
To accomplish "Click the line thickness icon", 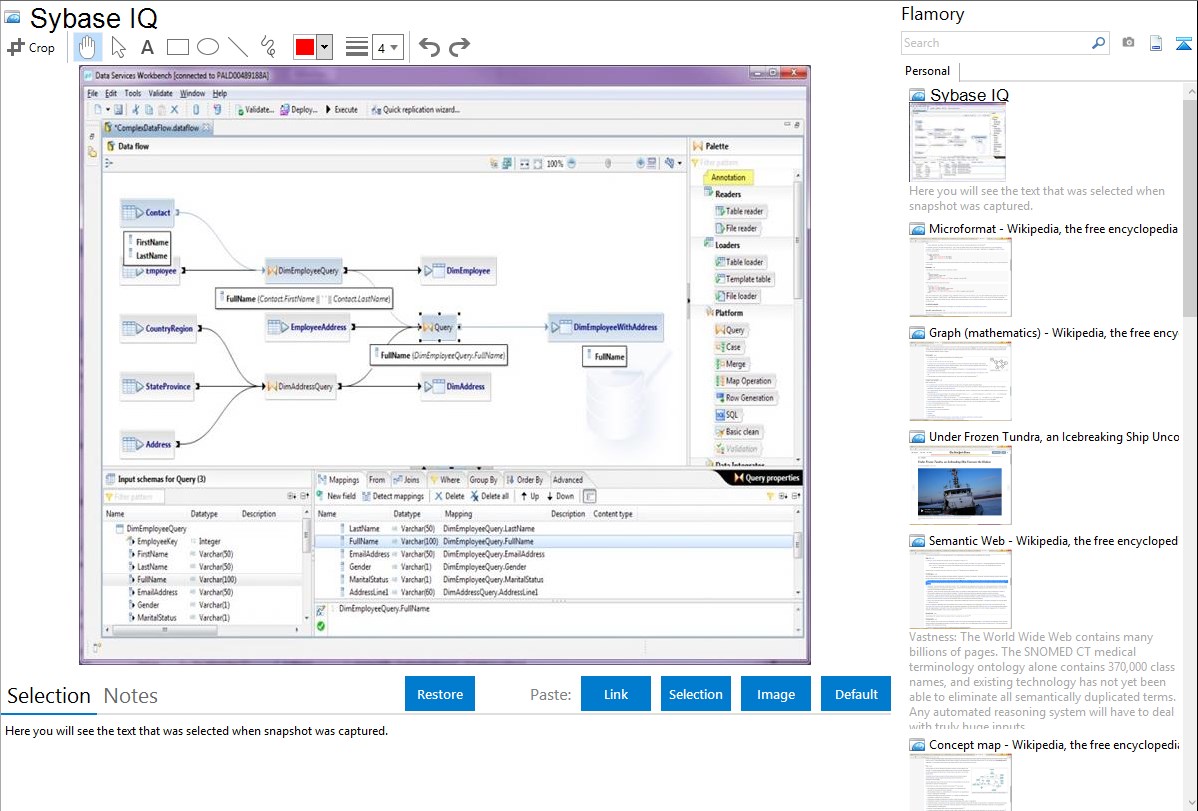I will 356,47.
